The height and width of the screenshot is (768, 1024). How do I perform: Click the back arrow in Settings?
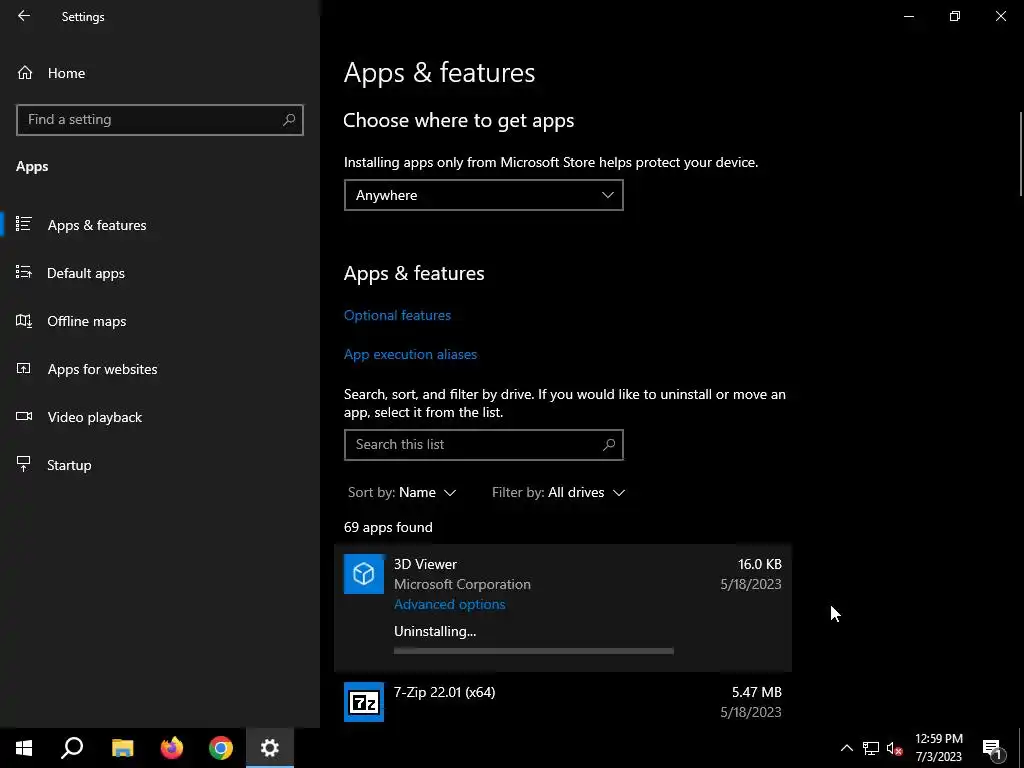click(x=24, y=16)
